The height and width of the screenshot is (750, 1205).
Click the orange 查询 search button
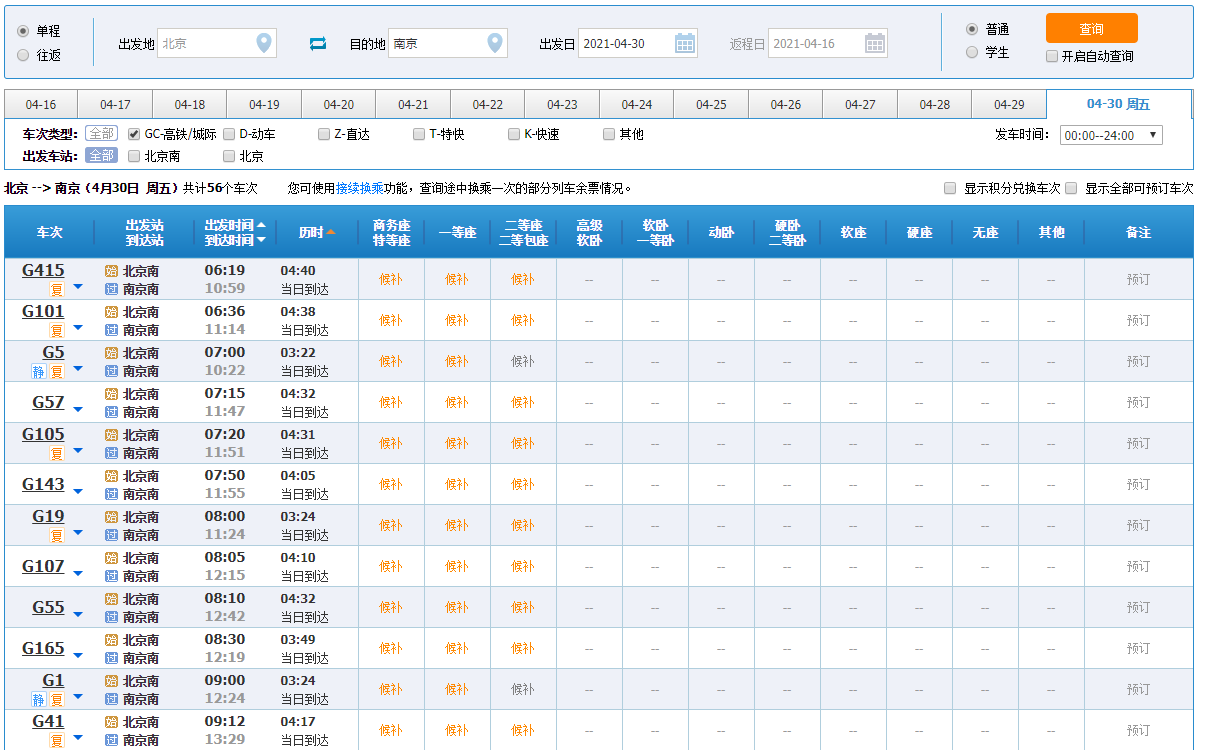pyautogui.click(x=1091, y=29)
